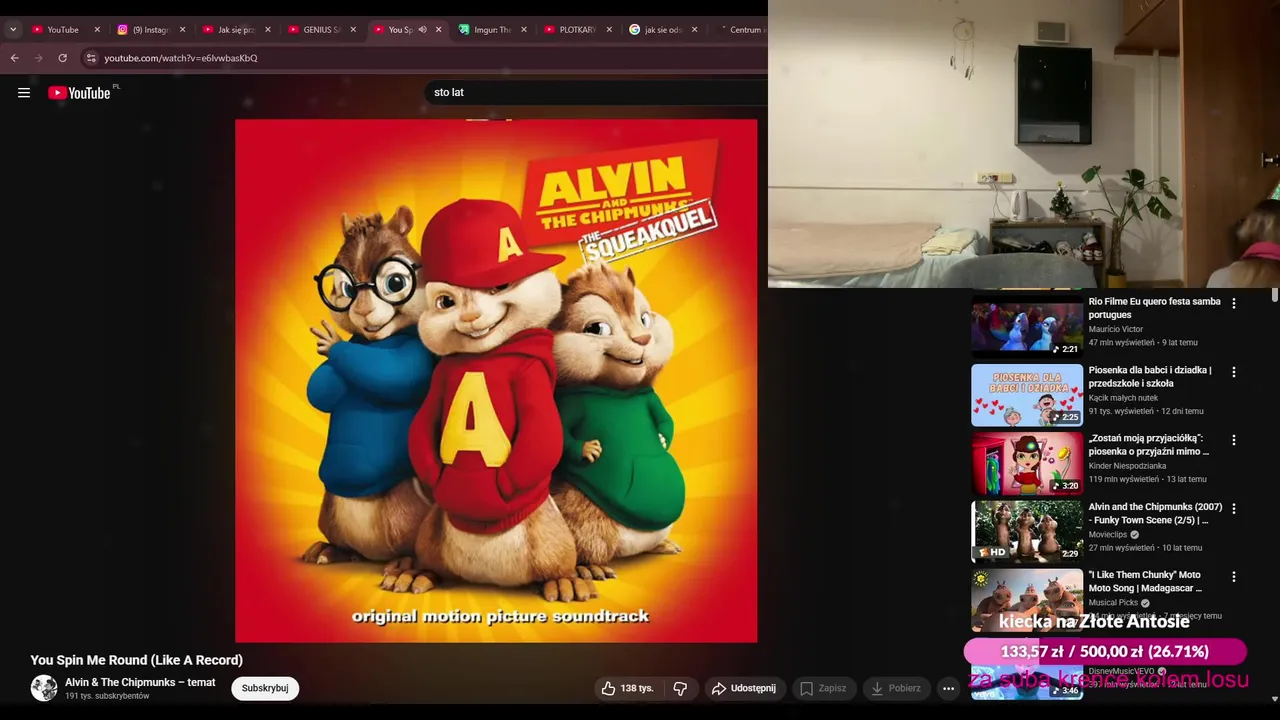Click the scrollbar down arrow in recommendations
This screenshot has width=1280, height=720.
click(x=1274, y=698)
